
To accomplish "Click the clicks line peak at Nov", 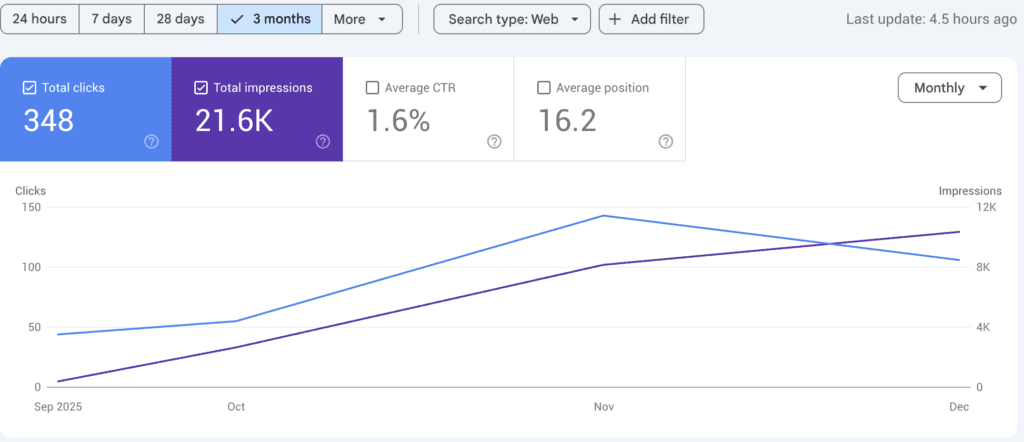I will click(603, 216).
